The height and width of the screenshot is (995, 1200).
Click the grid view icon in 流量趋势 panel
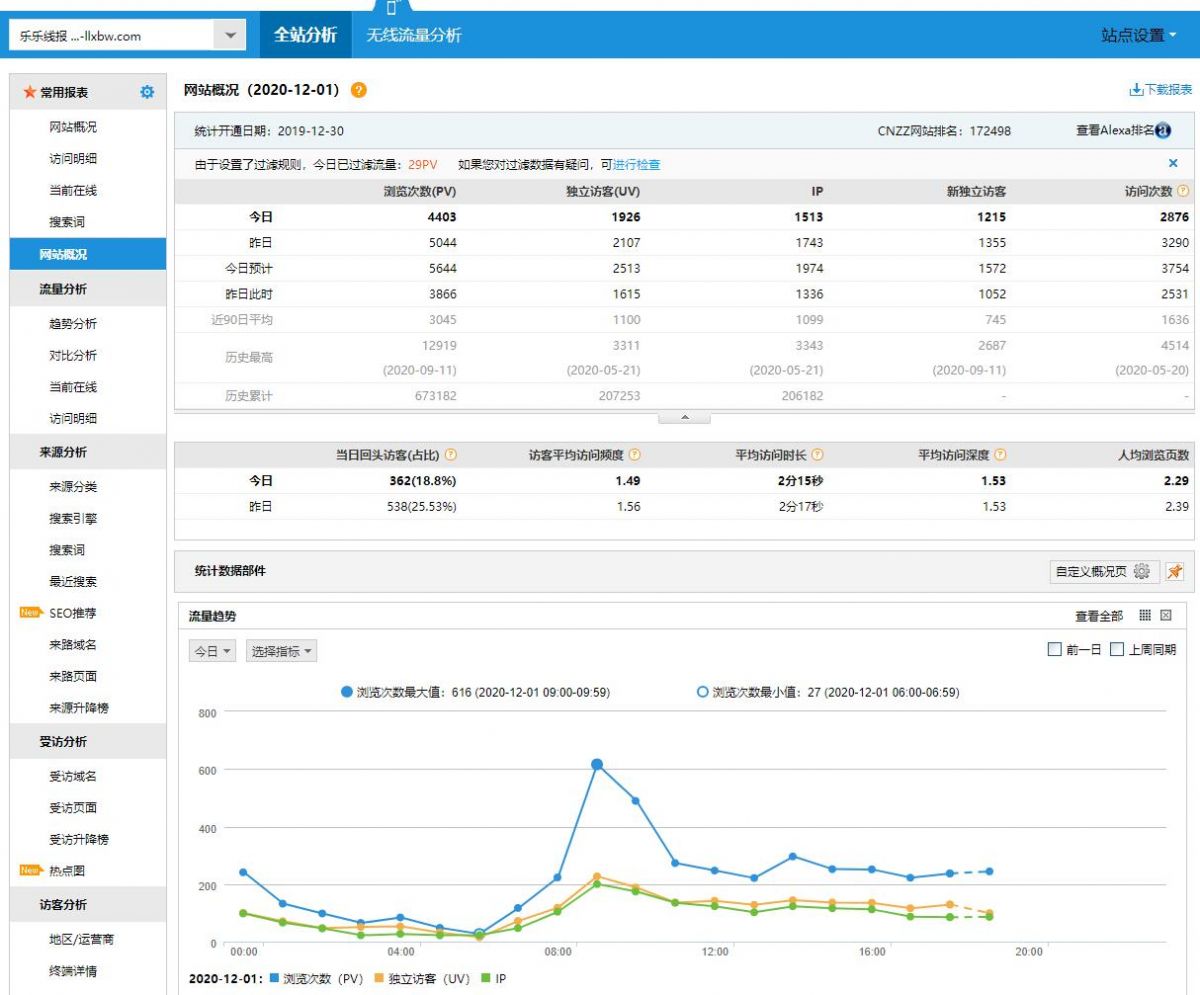[1146, 616]
